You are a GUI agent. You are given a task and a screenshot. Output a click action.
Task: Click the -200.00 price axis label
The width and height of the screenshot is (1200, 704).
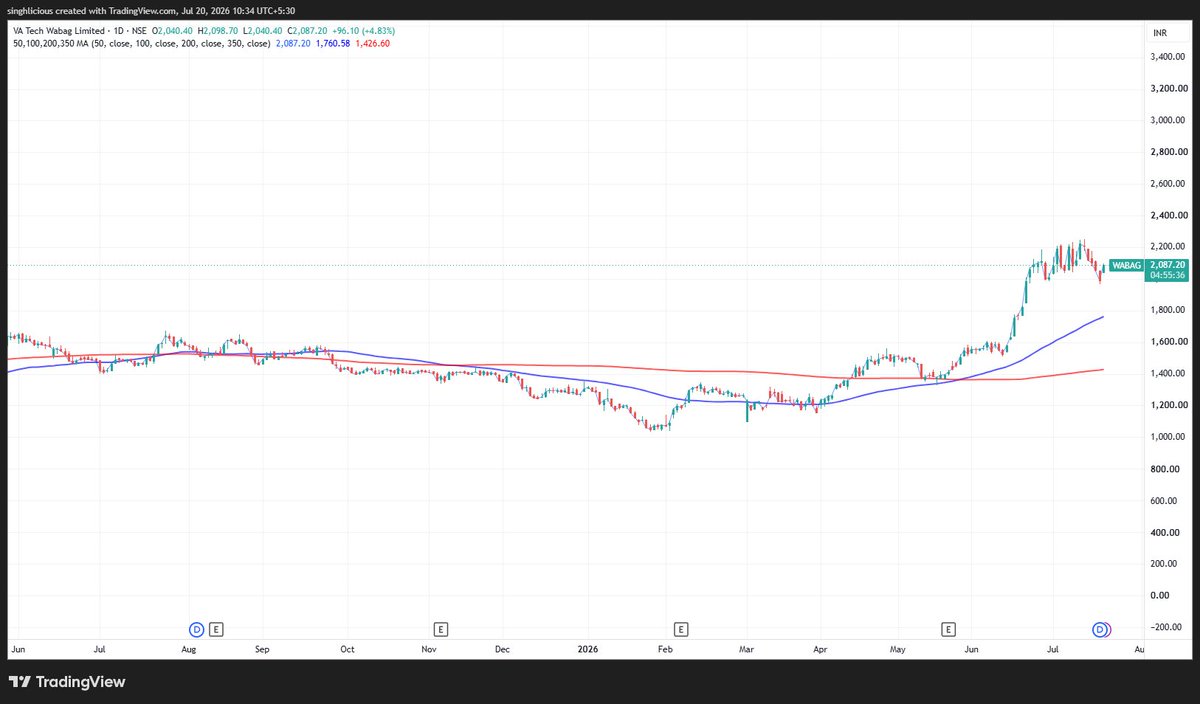coord(1167,627)
